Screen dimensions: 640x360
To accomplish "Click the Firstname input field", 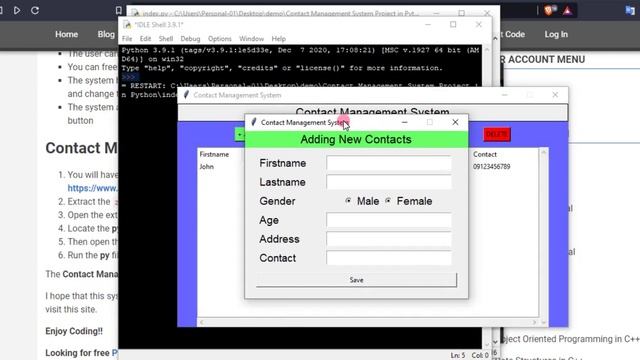I will point(389,163).
